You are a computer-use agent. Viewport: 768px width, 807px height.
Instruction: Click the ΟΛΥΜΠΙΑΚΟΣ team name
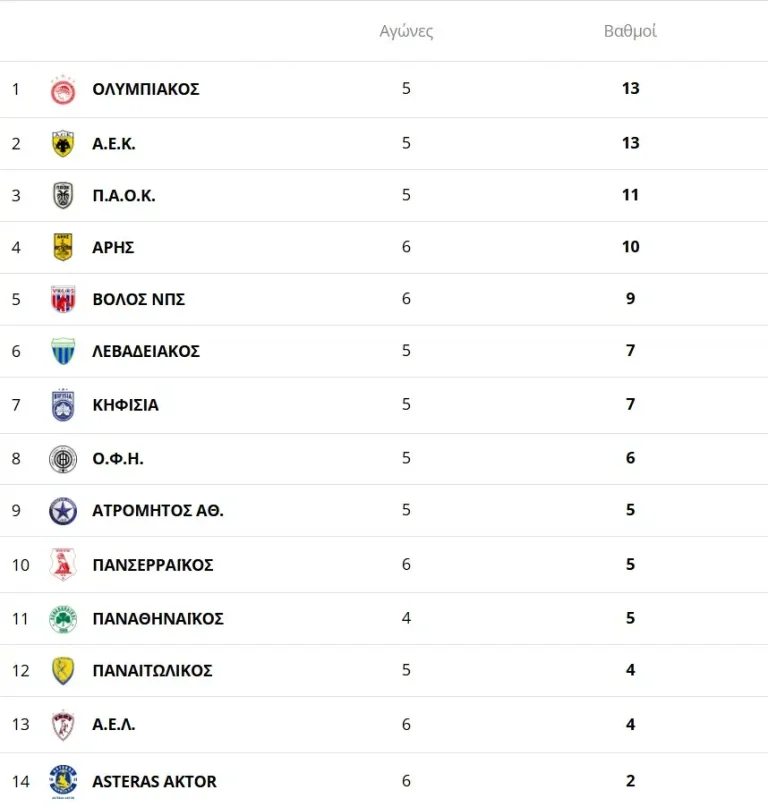point(146,89)
